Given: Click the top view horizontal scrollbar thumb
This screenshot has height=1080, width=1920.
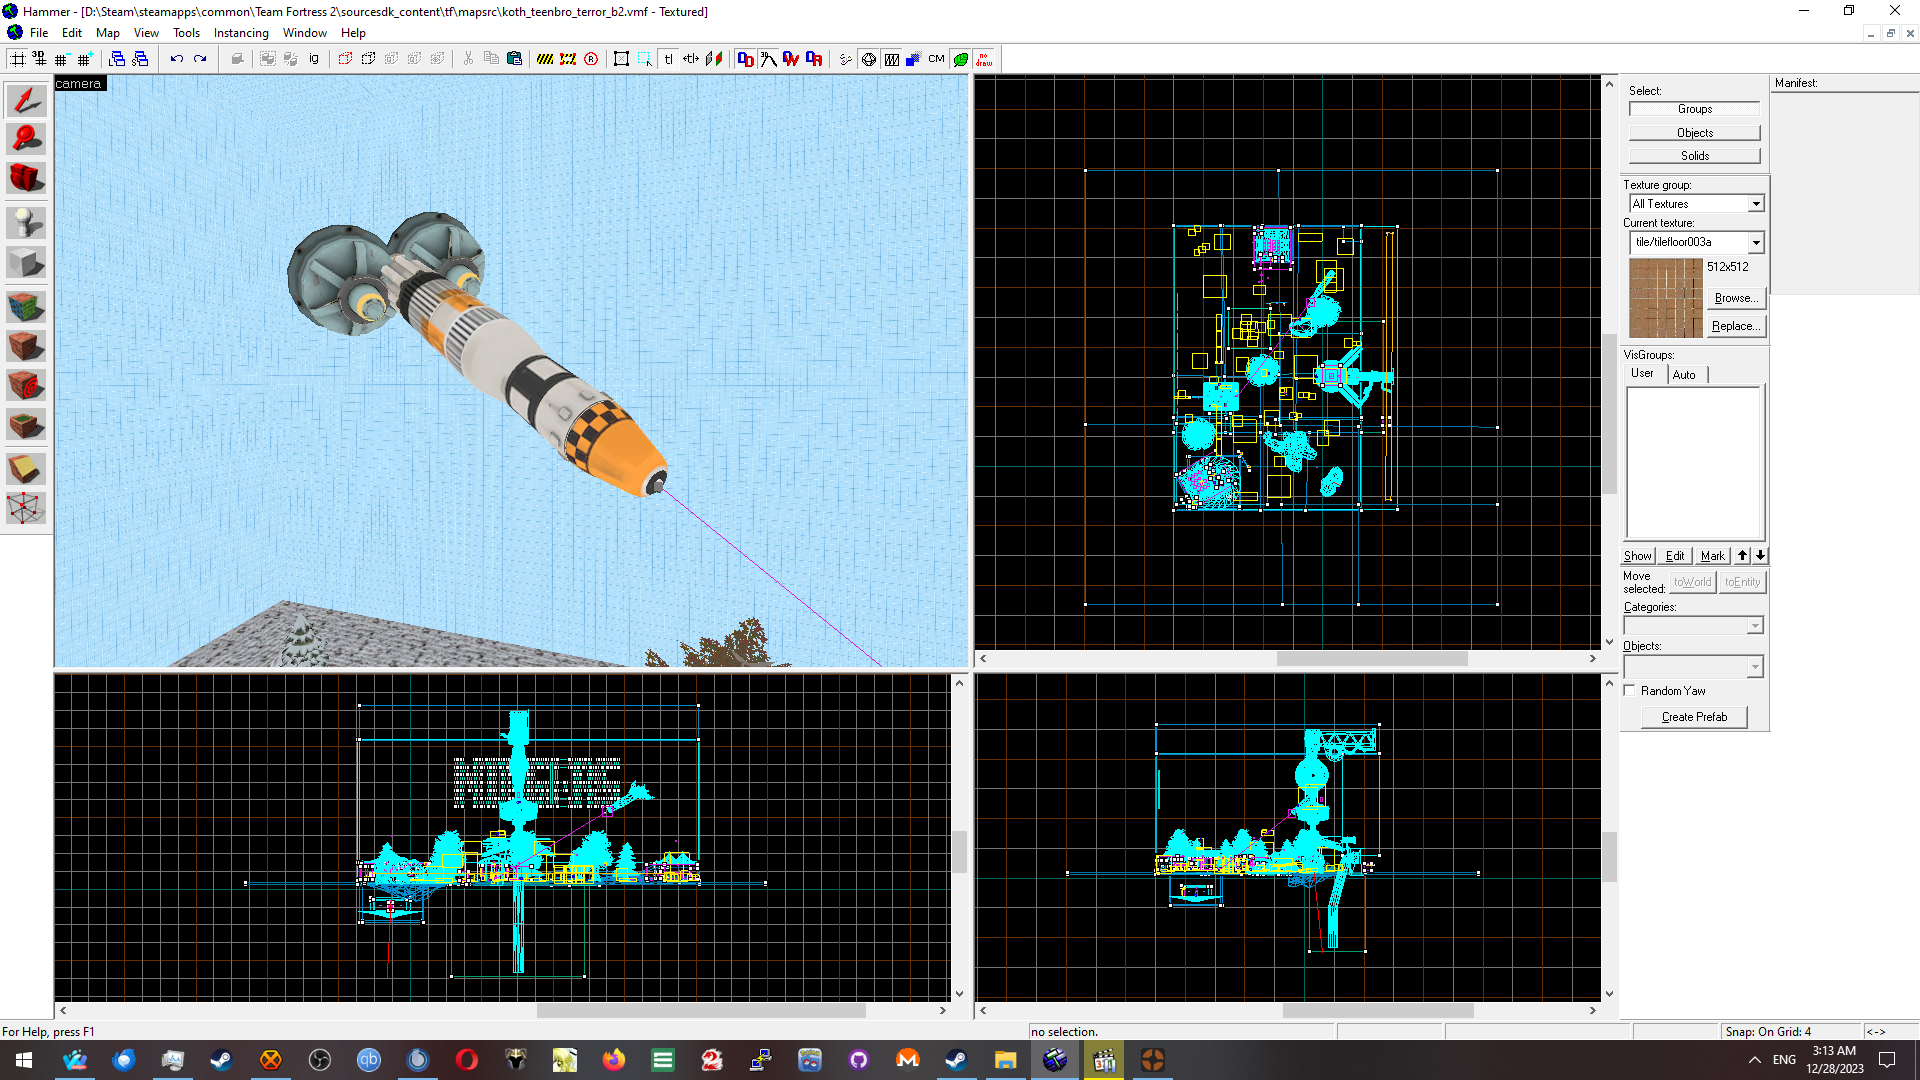Looking at the screenshot, I should tap(1371, 659).
